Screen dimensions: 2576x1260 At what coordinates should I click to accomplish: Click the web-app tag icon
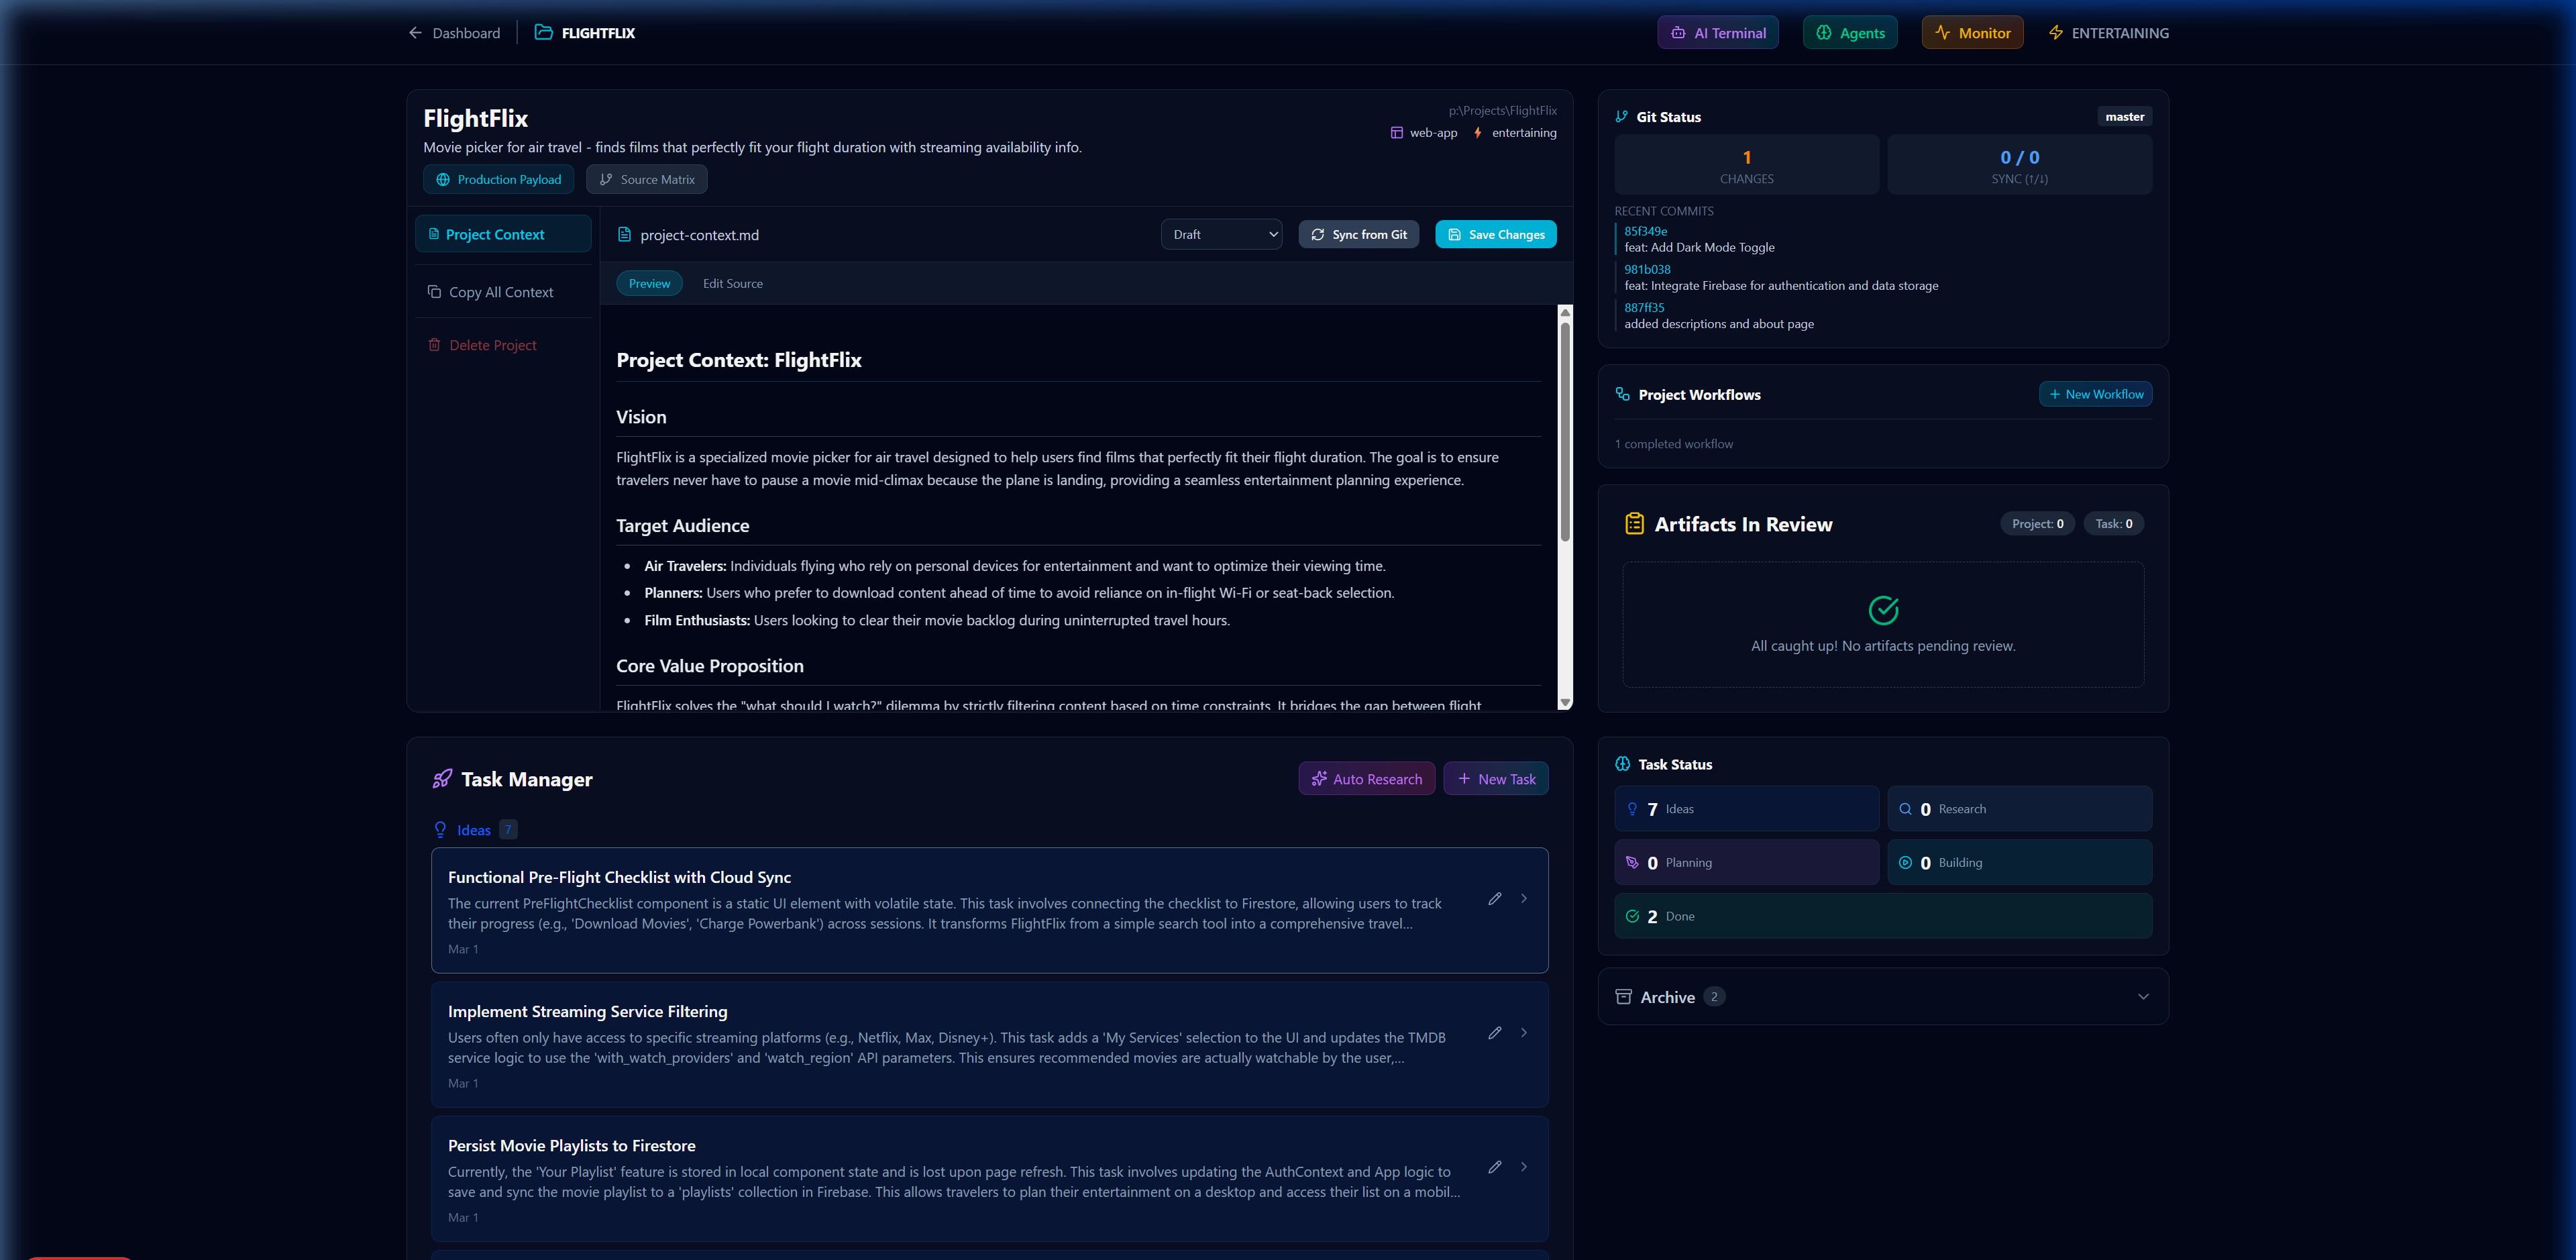1396,132
